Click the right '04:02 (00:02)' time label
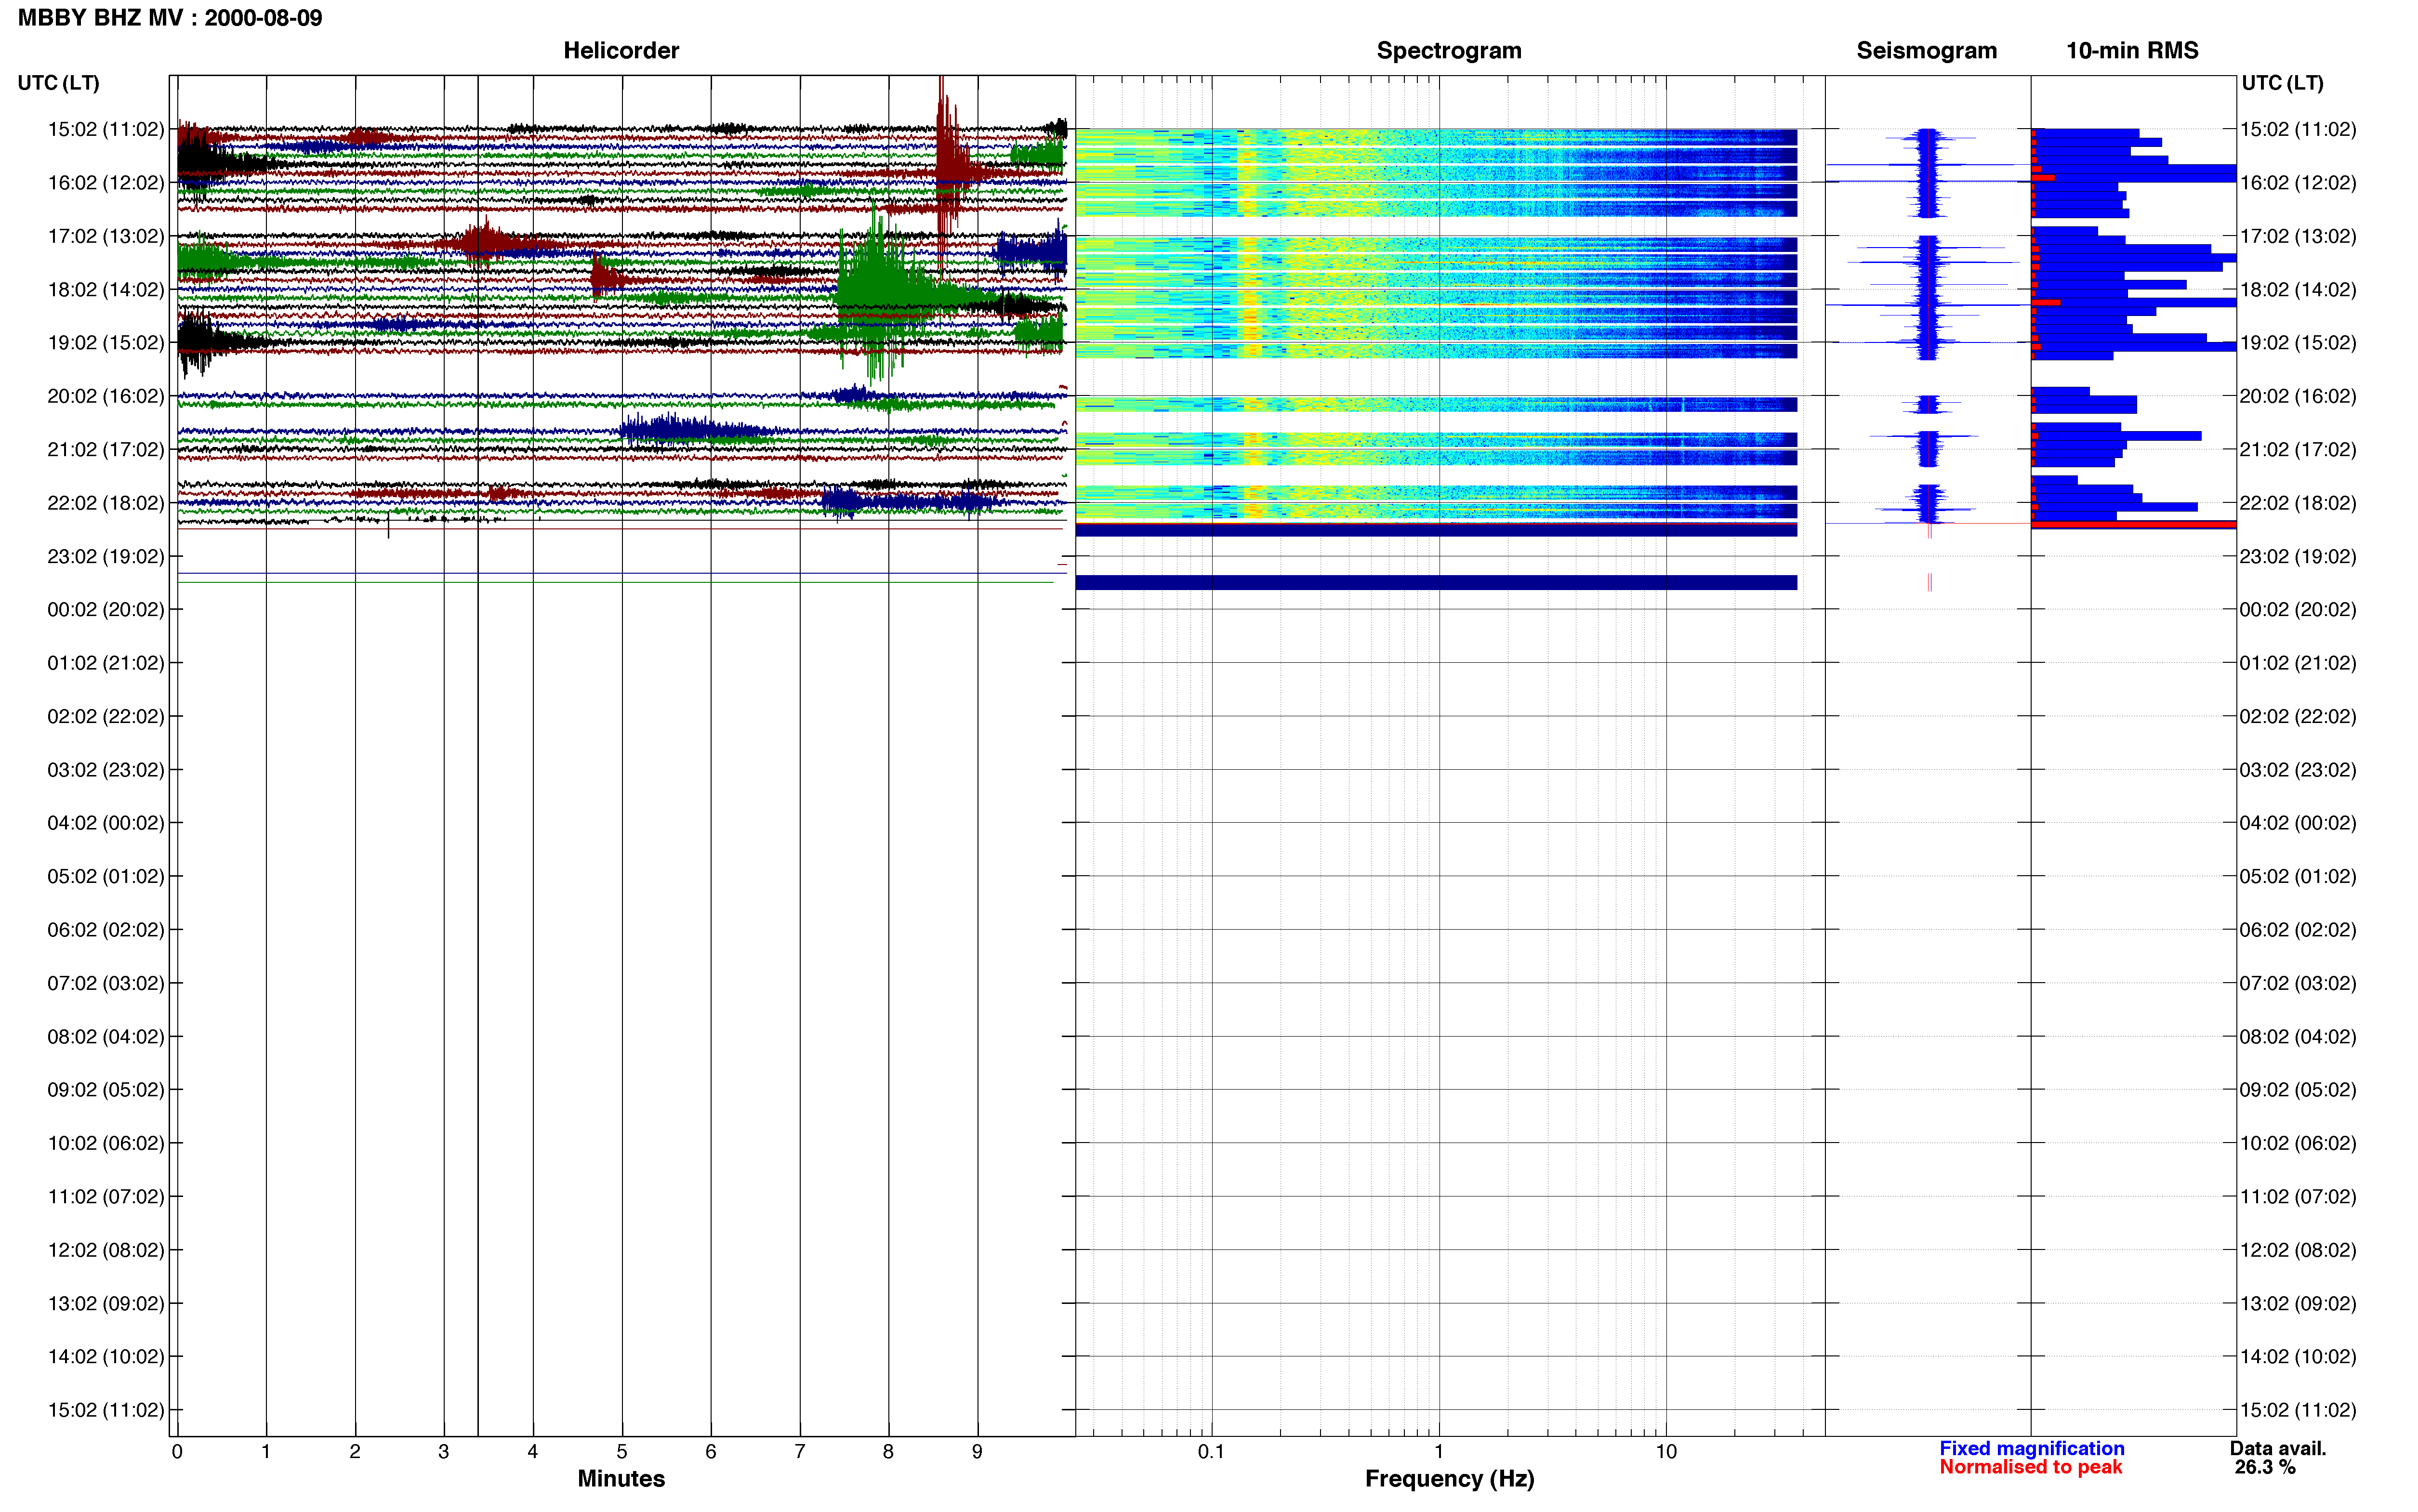The image size is (2418, 1512). click(x=2298, y=822)
